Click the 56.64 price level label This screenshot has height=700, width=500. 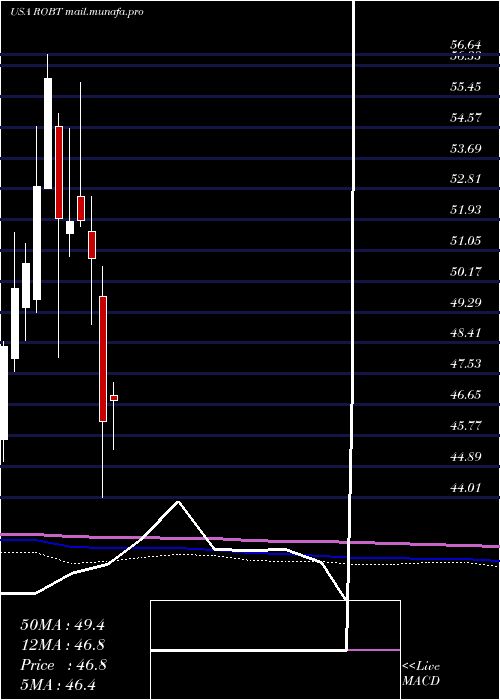pos(466,45)
